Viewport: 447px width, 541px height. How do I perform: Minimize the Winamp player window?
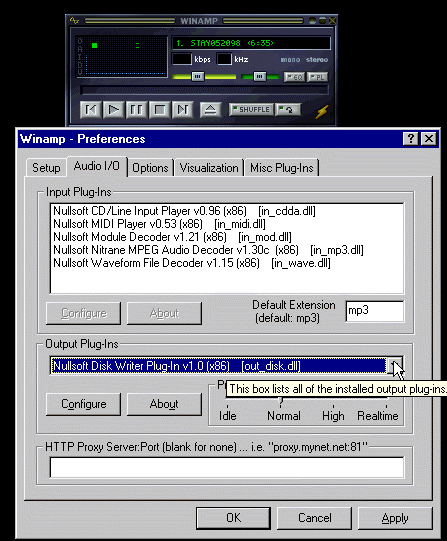click(x=312, y=21)
